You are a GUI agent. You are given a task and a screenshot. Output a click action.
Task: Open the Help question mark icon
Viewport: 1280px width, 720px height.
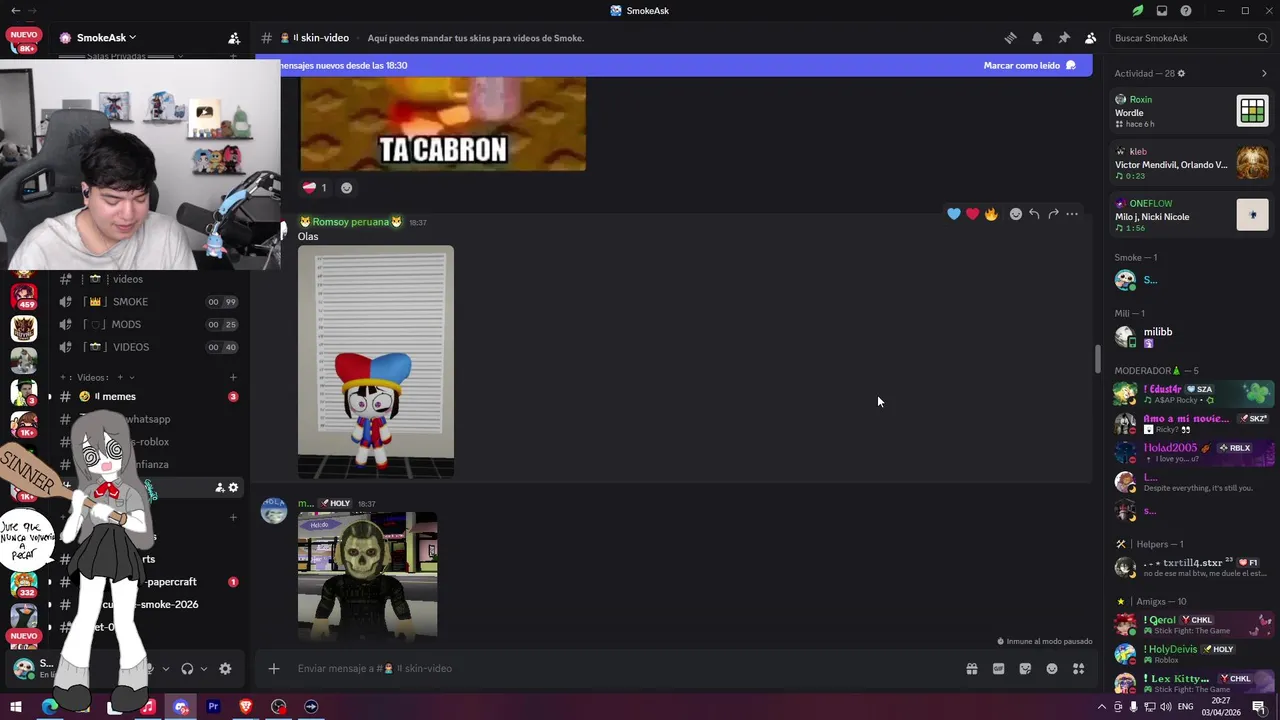pyautogui.click(x=1186, y=11)
